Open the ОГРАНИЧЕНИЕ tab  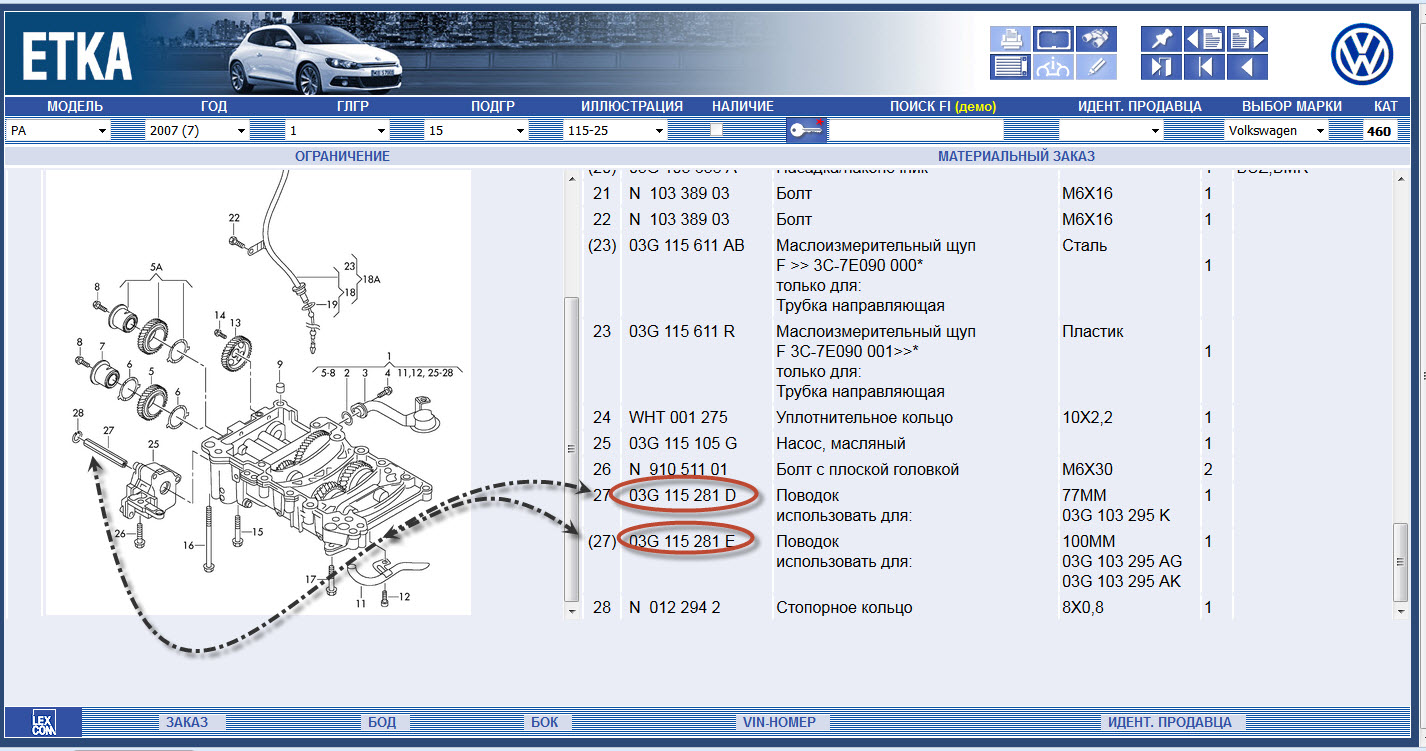(x=342, y=156)
